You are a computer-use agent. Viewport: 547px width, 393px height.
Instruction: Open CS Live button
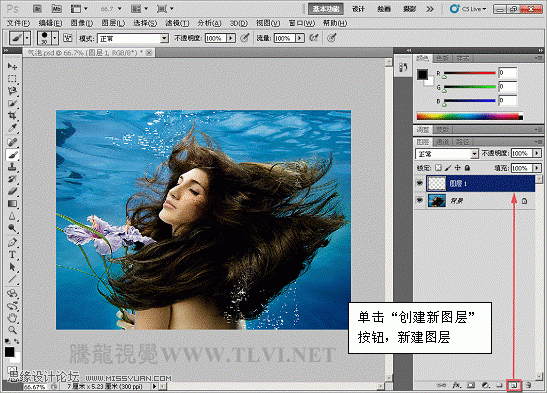pyautogui.click(x=468, y=9)
